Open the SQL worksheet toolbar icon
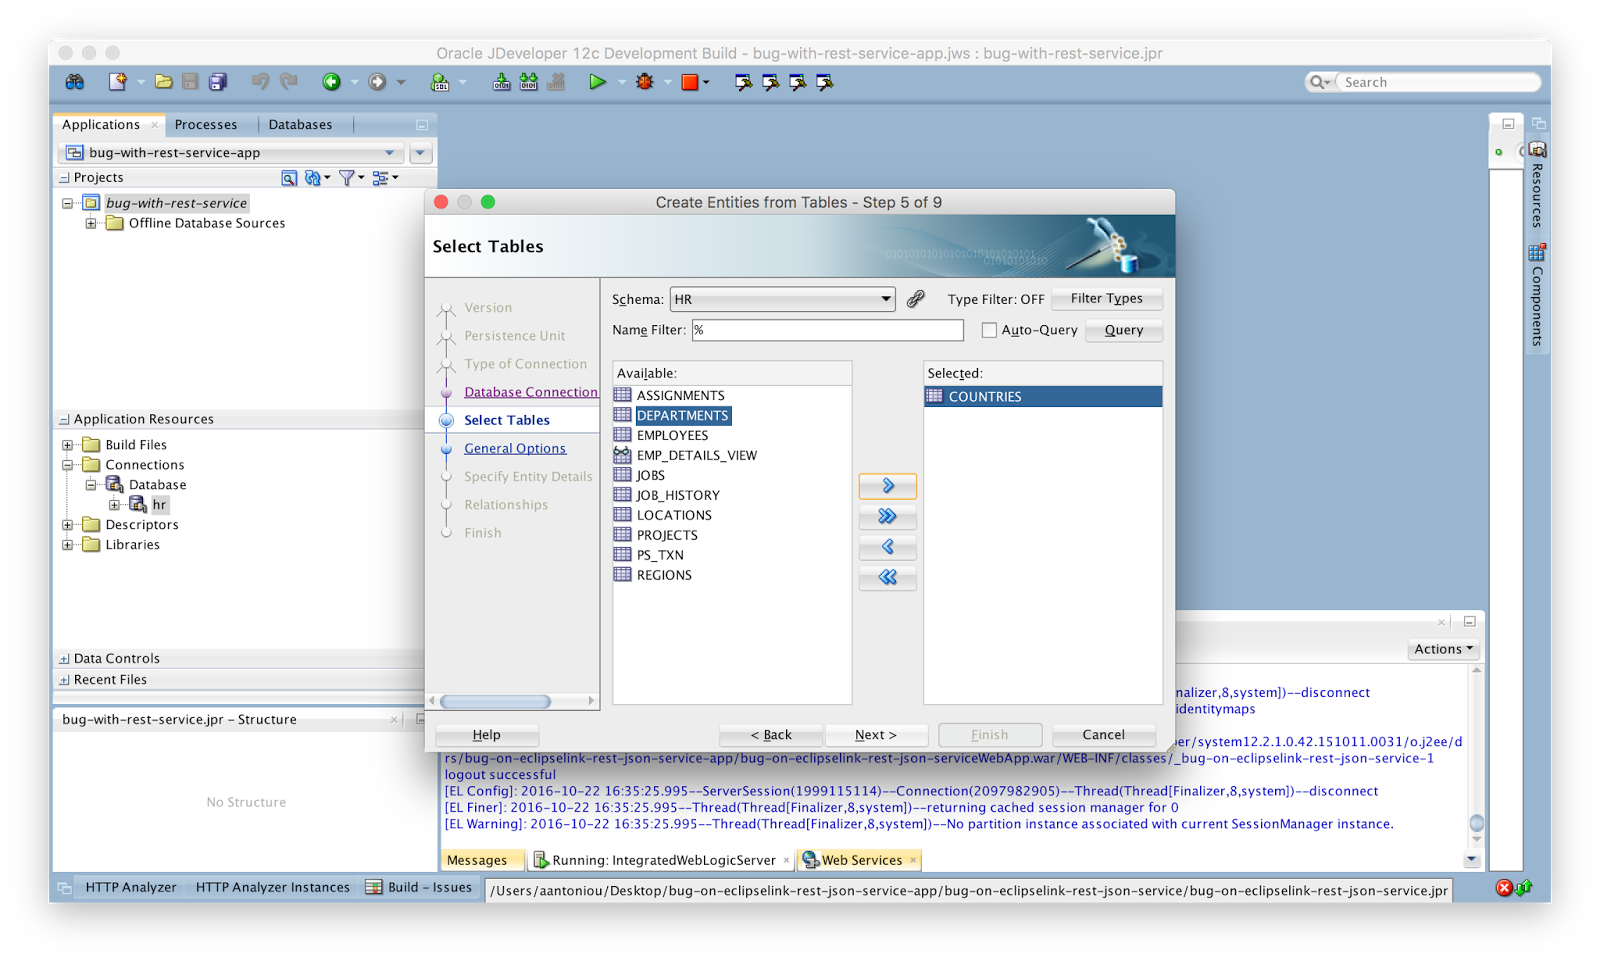Viewport: 1600px width, 961px height. [440, 82]
